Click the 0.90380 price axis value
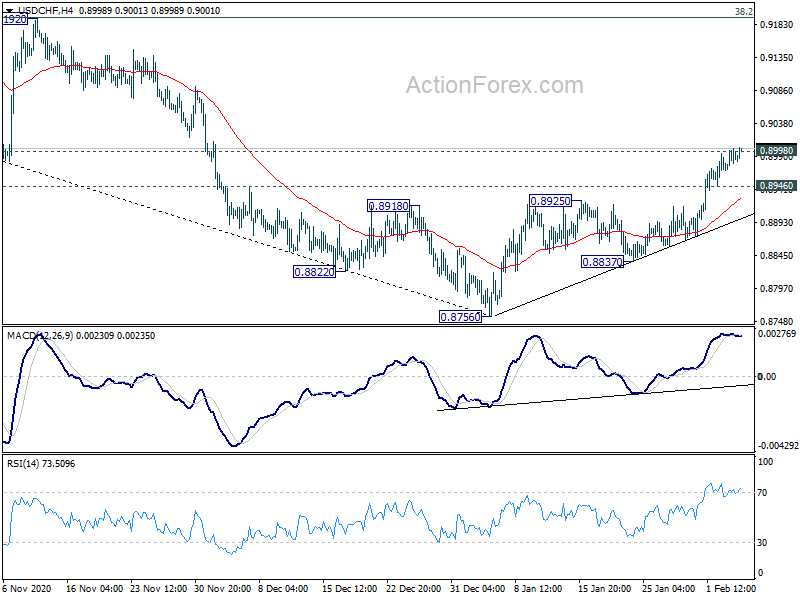This screenshot has width=800, height=600. 777,123
